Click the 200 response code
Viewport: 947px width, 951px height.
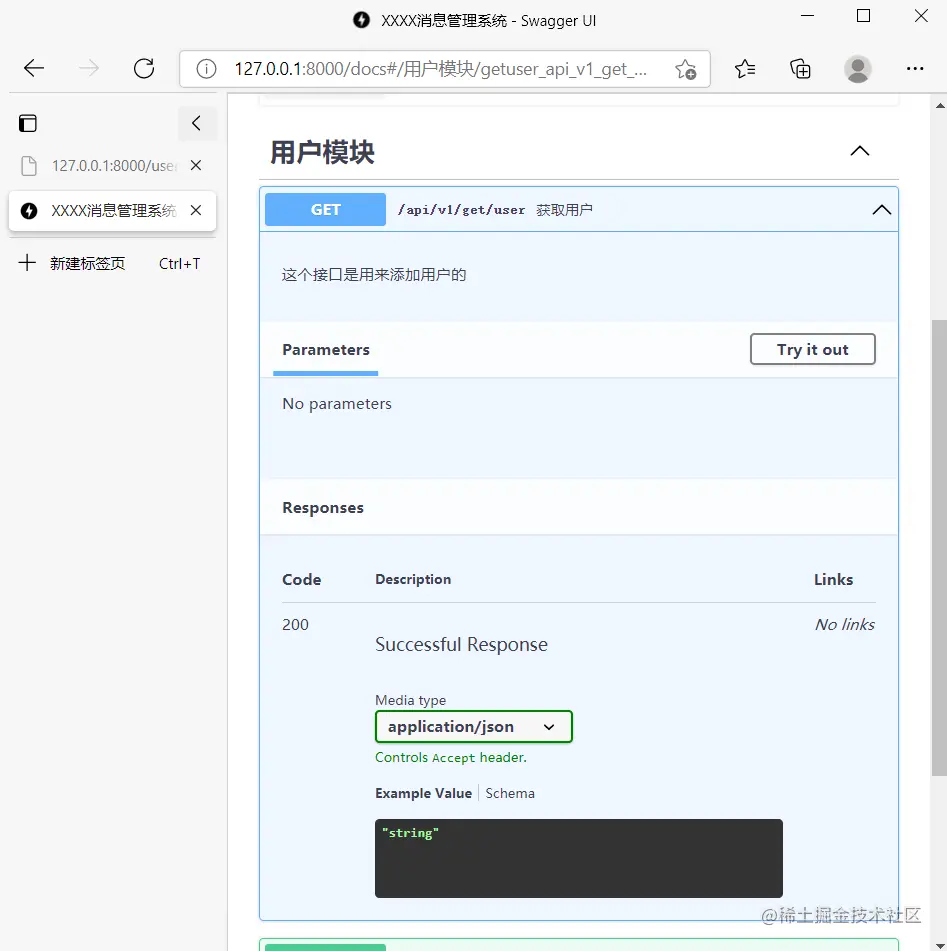pos(295,625)
